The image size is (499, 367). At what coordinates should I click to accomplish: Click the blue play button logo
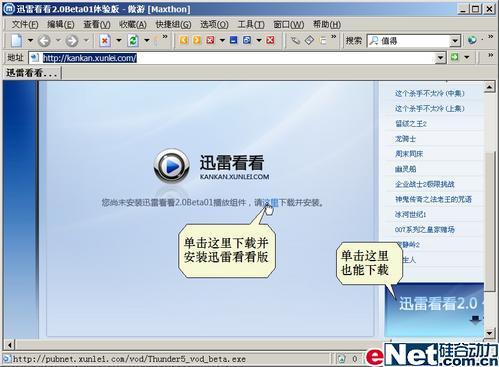[x=172, y=166]
